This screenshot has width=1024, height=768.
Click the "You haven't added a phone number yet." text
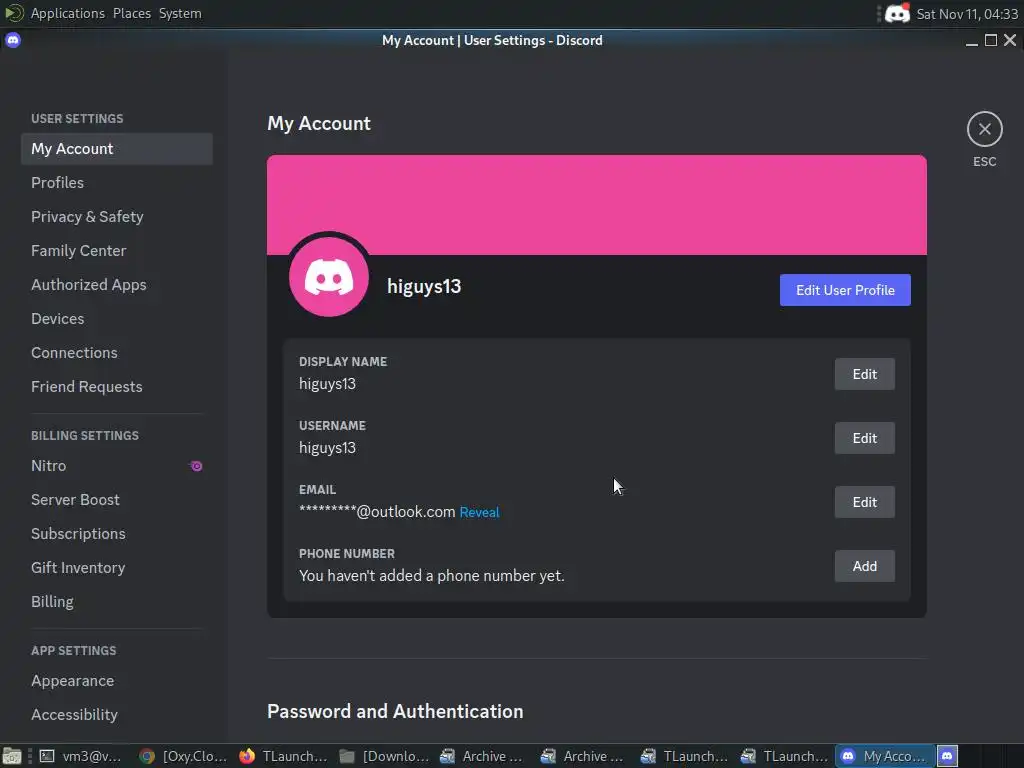(x=432, y=575)
